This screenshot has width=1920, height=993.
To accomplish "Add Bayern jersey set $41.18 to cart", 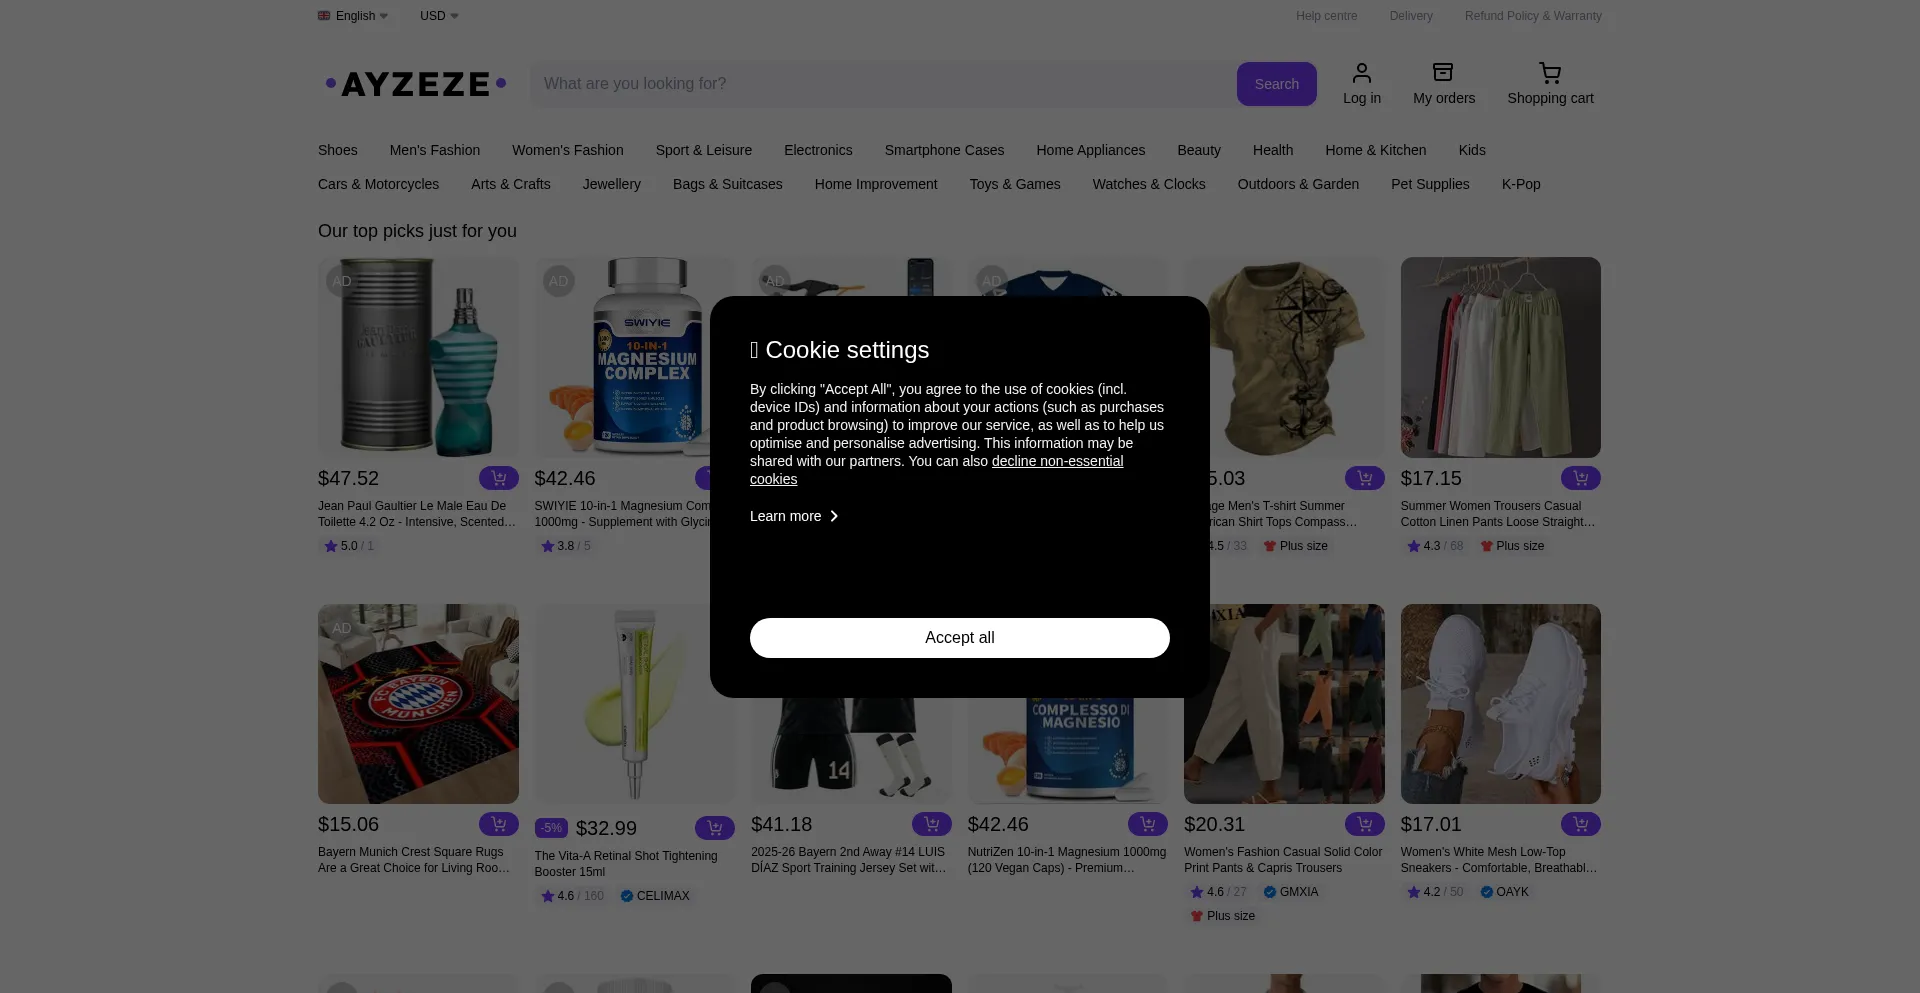I will [x=932, y=824].
